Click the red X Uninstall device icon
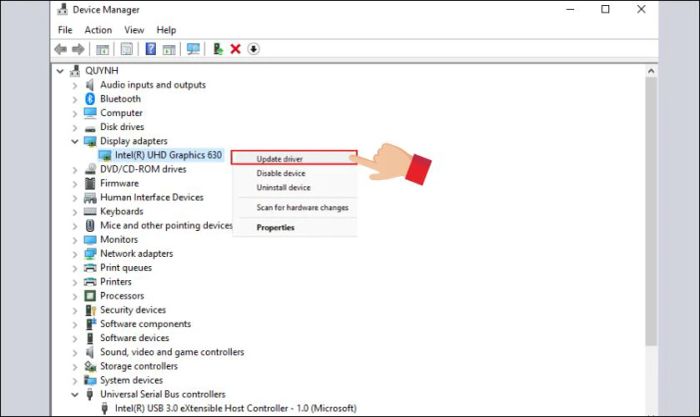 tap(235, 49)
